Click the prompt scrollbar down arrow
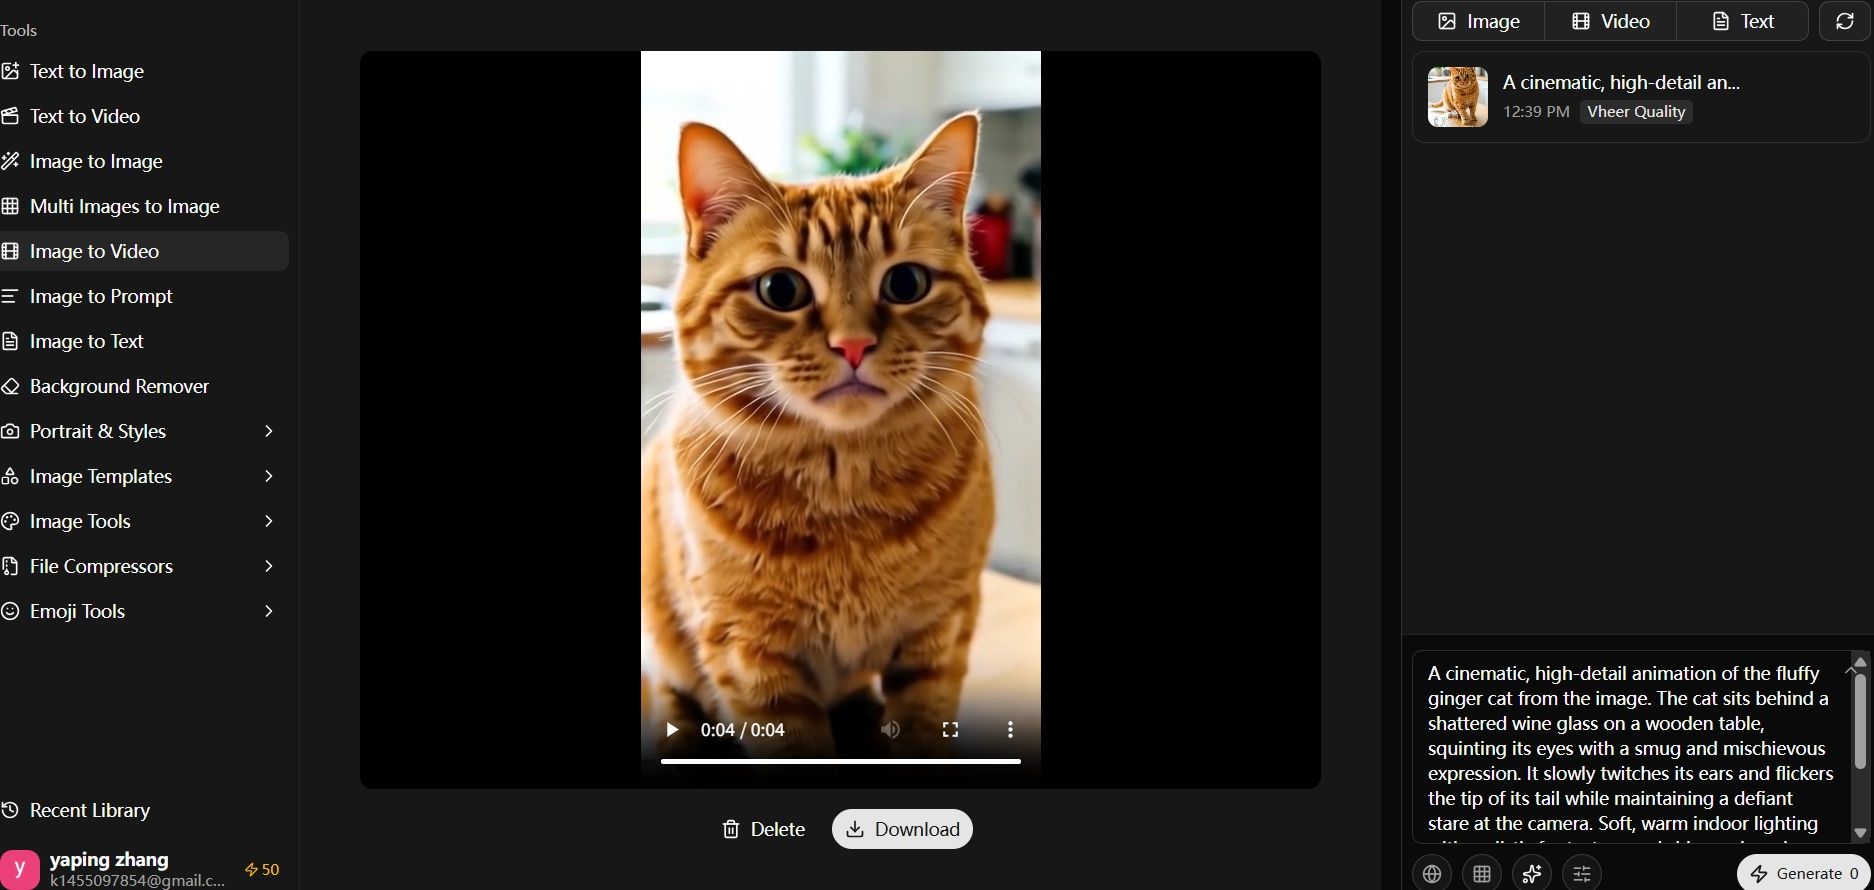The height and width of the screenshot is (890, 1874). [x=1860, y=833]
